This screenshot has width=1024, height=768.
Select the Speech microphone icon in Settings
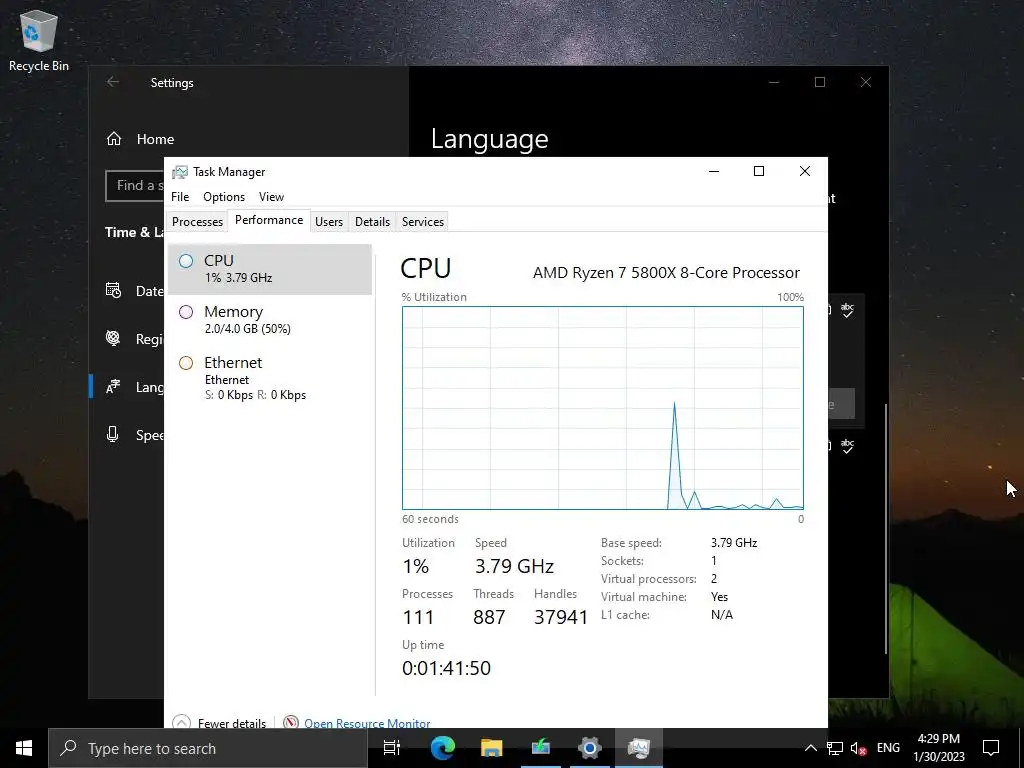(113, 434)
